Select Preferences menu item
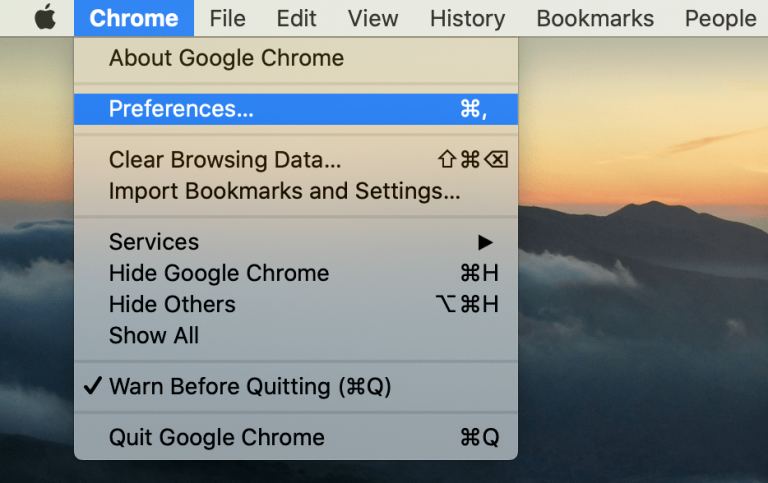The width and height of the screenshot is (768, 483). pos(296,109)
